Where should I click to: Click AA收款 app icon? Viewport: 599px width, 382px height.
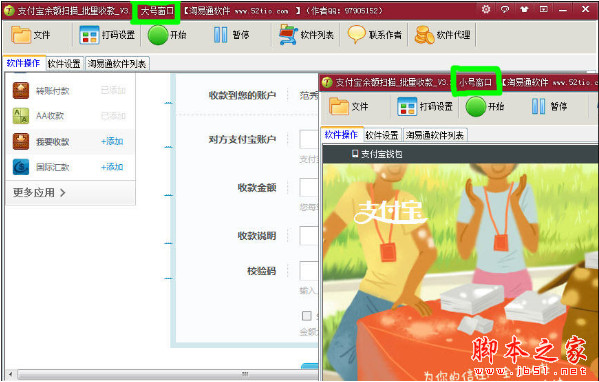[21, 116]
